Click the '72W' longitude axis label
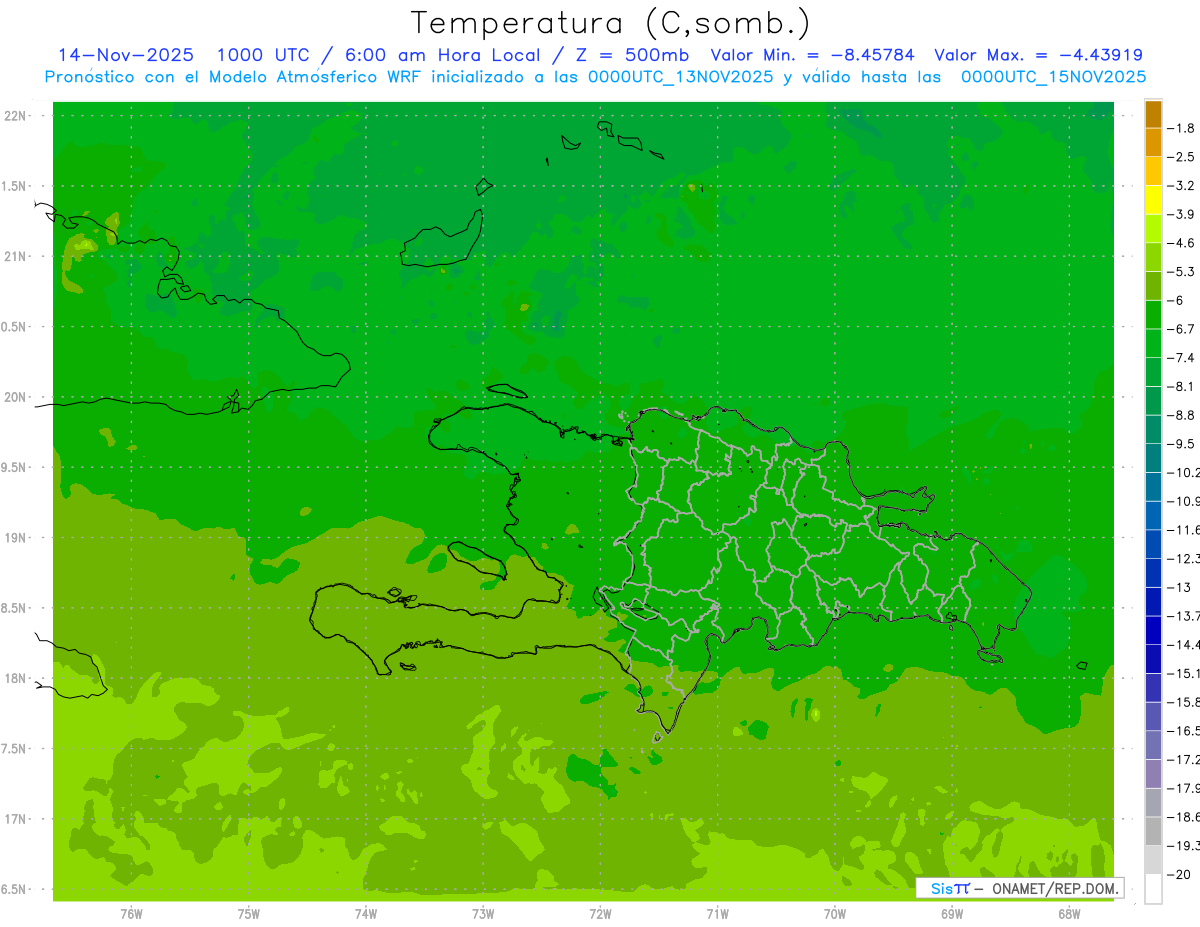 point(600,914)
